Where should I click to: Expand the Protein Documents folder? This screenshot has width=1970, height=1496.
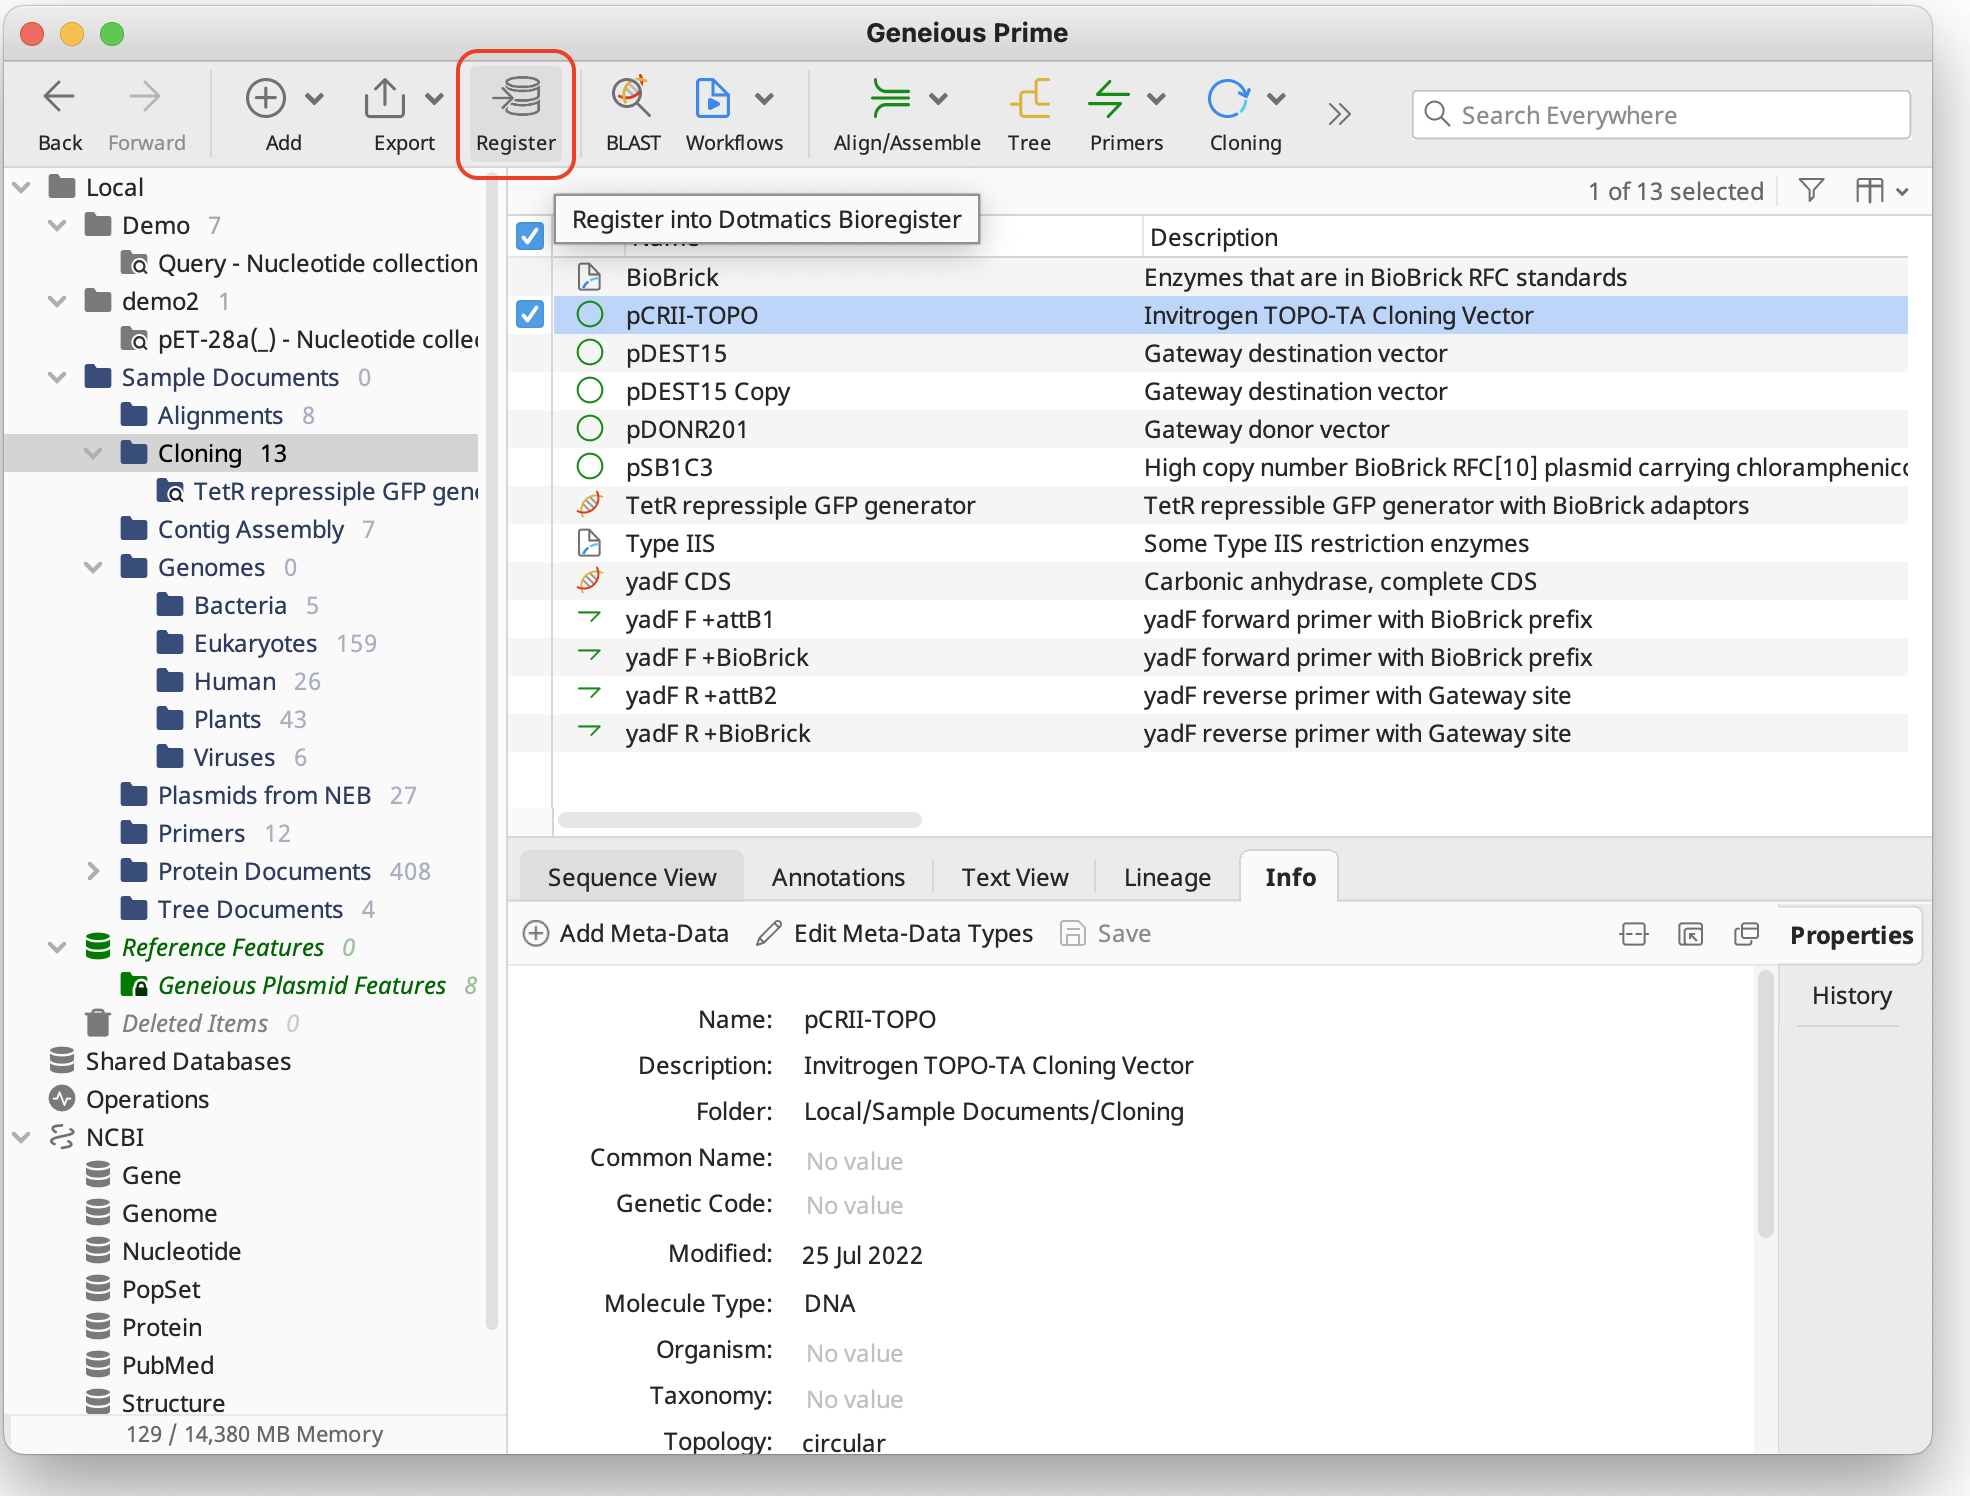[x=94, y=871]
